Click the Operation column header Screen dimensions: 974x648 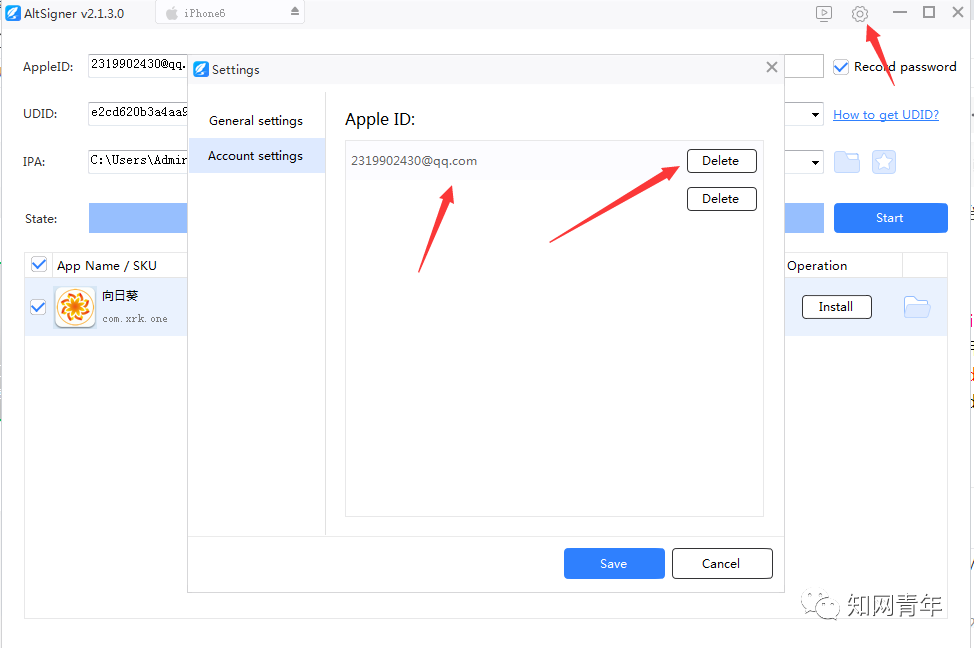816,266
